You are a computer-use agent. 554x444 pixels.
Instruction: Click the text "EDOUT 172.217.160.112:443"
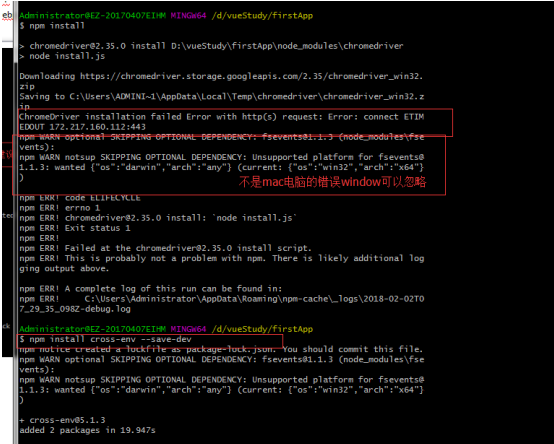pyautogui.click(x=82, y=127)
